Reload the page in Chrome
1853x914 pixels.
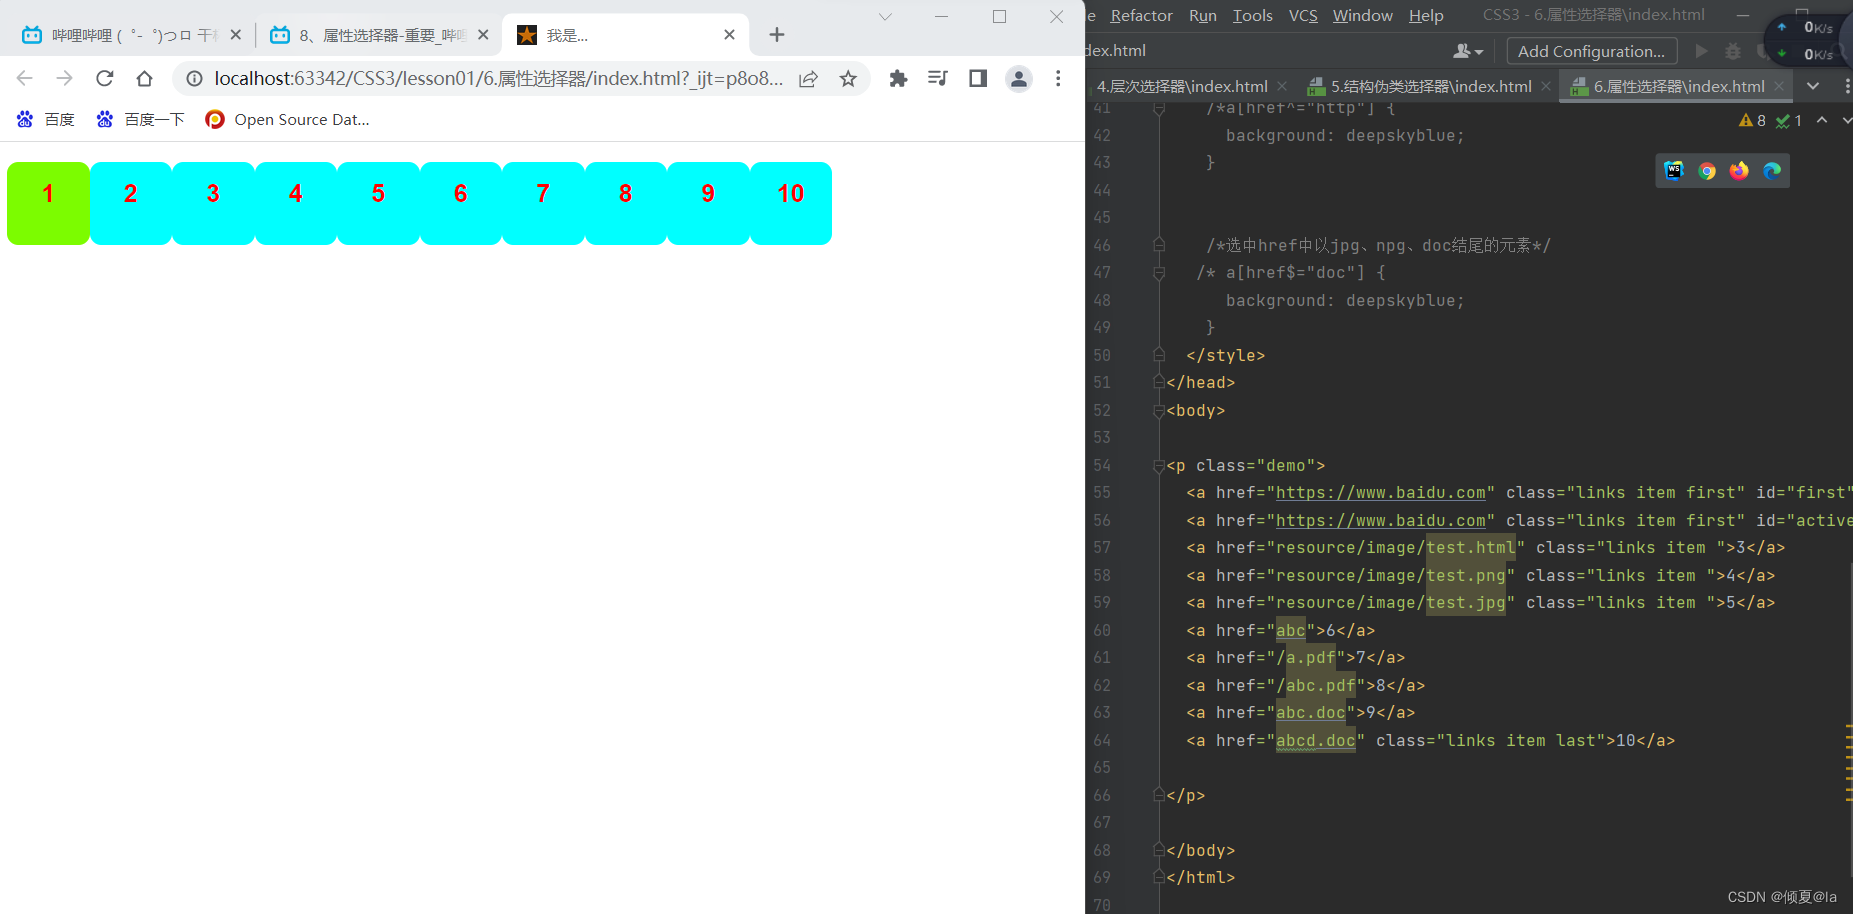pyautogui.click(x=104, y=78)
